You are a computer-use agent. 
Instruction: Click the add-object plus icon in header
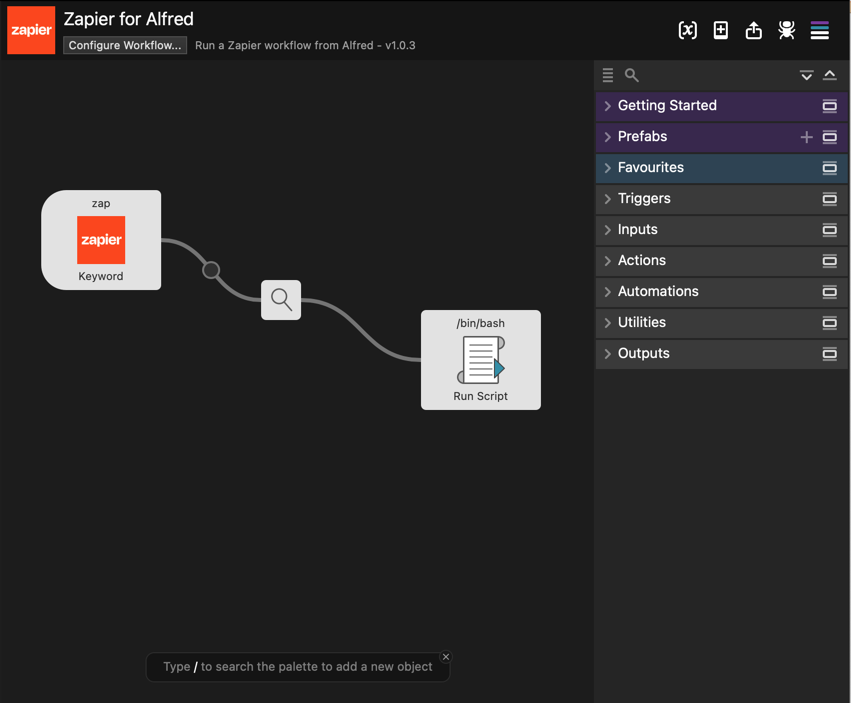pos(721,30)
